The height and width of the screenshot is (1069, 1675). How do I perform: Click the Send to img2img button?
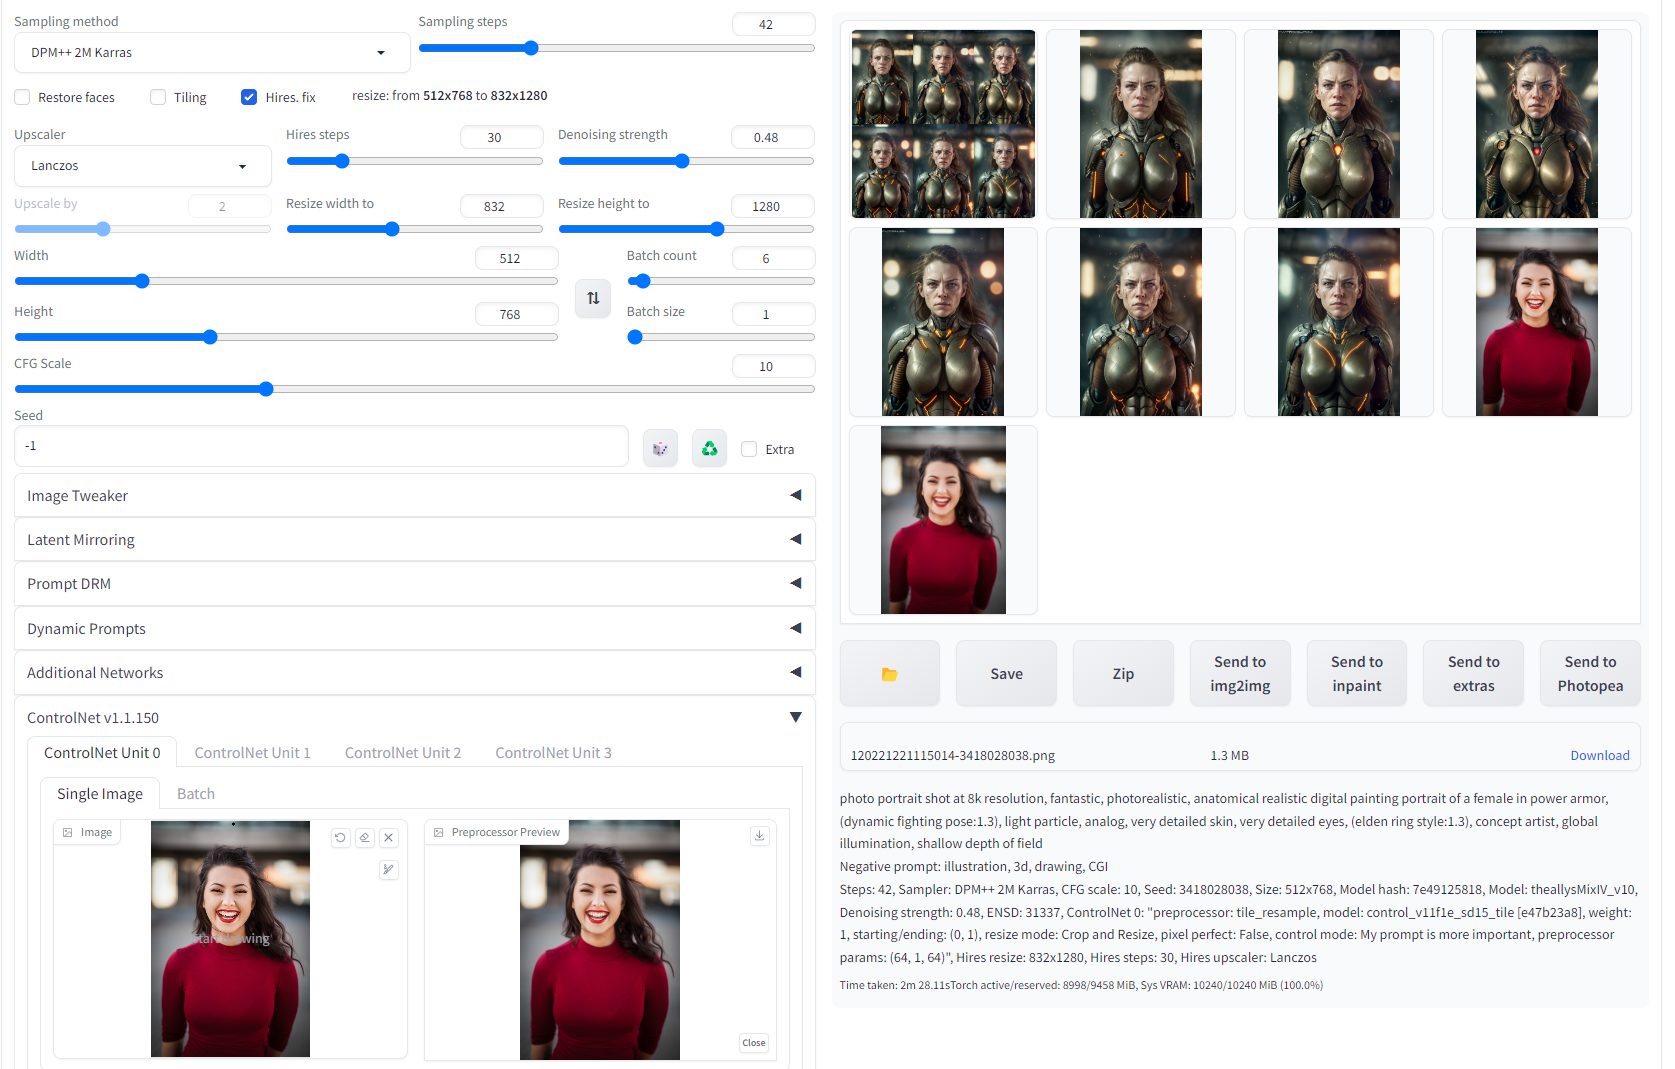click(1240, 674)
